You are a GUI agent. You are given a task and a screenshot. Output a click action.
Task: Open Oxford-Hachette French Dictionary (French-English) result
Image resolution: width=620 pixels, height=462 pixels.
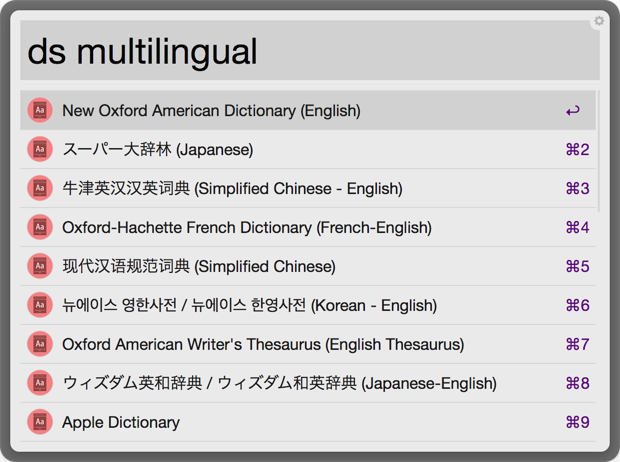pos(308,227)
